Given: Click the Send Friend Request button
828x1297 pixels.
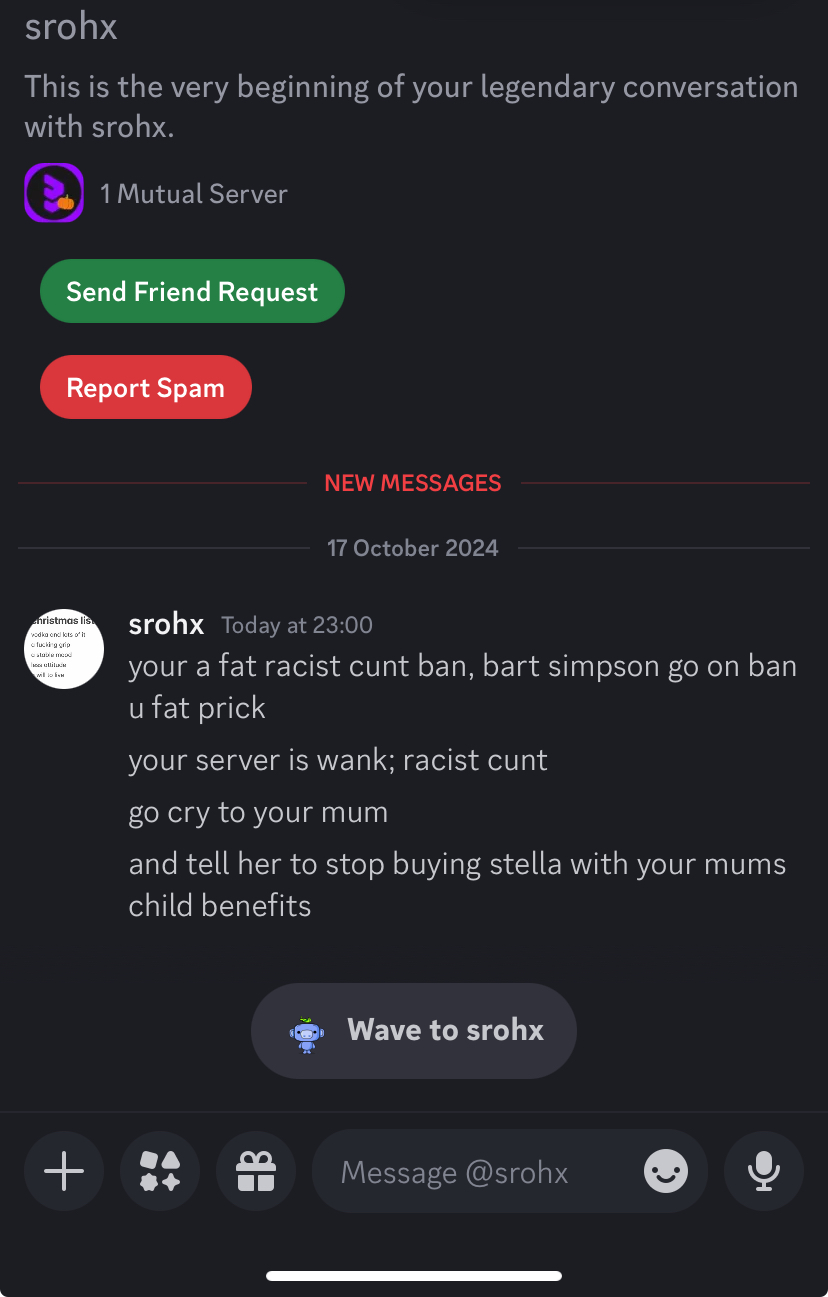Looking at the screenshot, I should (192, 291).
